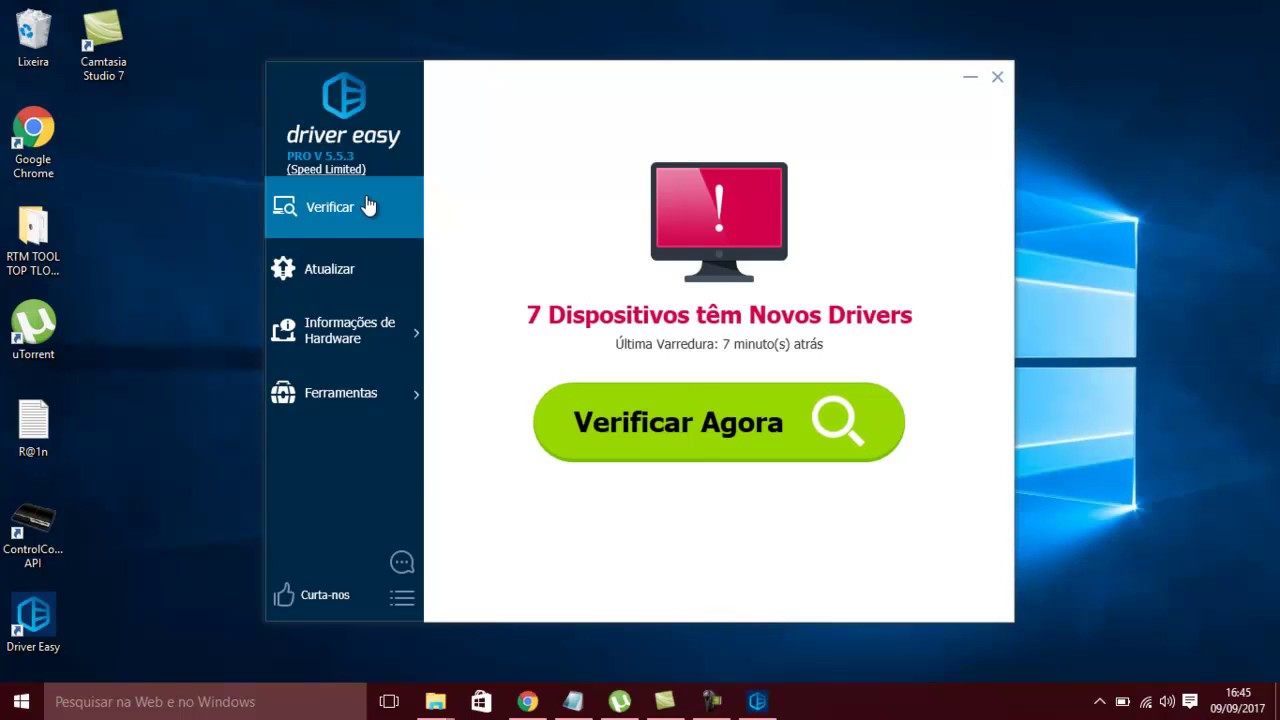Viewport: 1280px width, 720px height.
Task: Open Task View on the taskbar
Action: pyautogui.click(x=389, y=701)
